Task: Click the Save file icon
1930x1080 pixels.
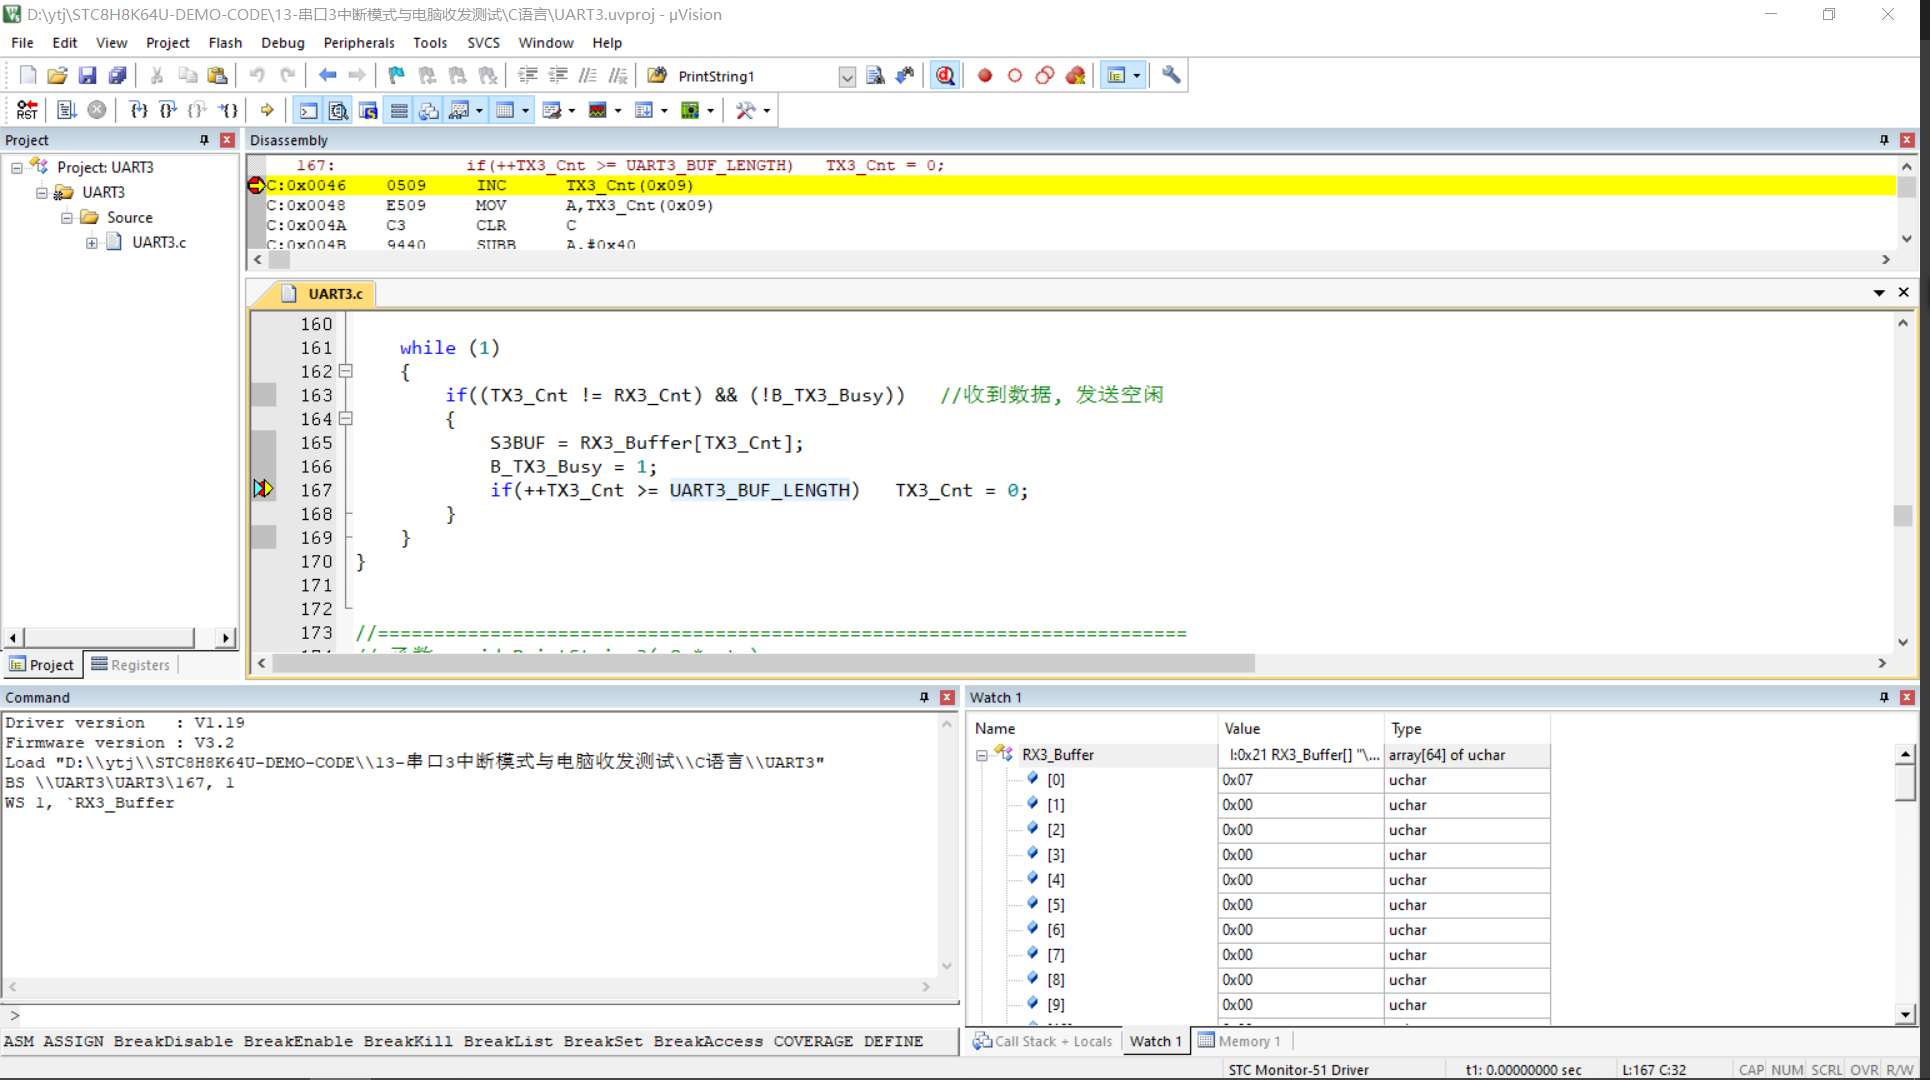Action: coord(88,76)
